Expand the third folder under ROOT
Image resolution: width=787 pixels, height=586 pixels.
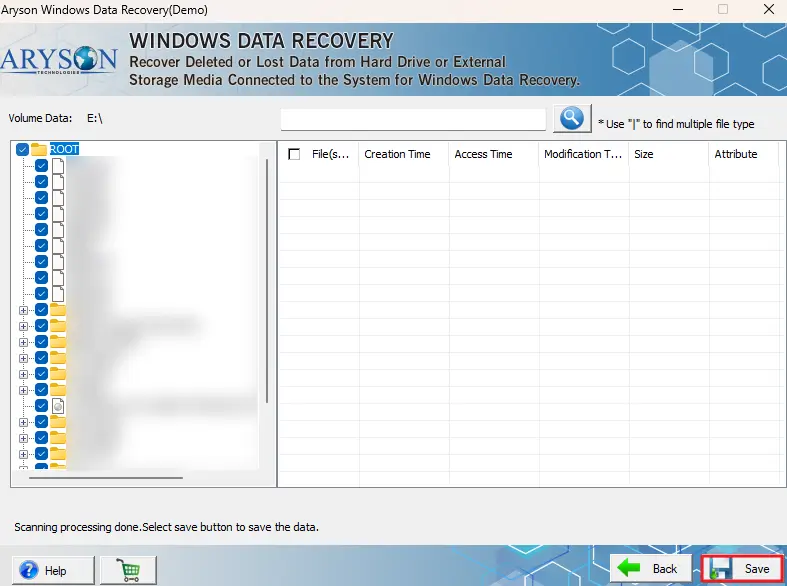[23, 342]
